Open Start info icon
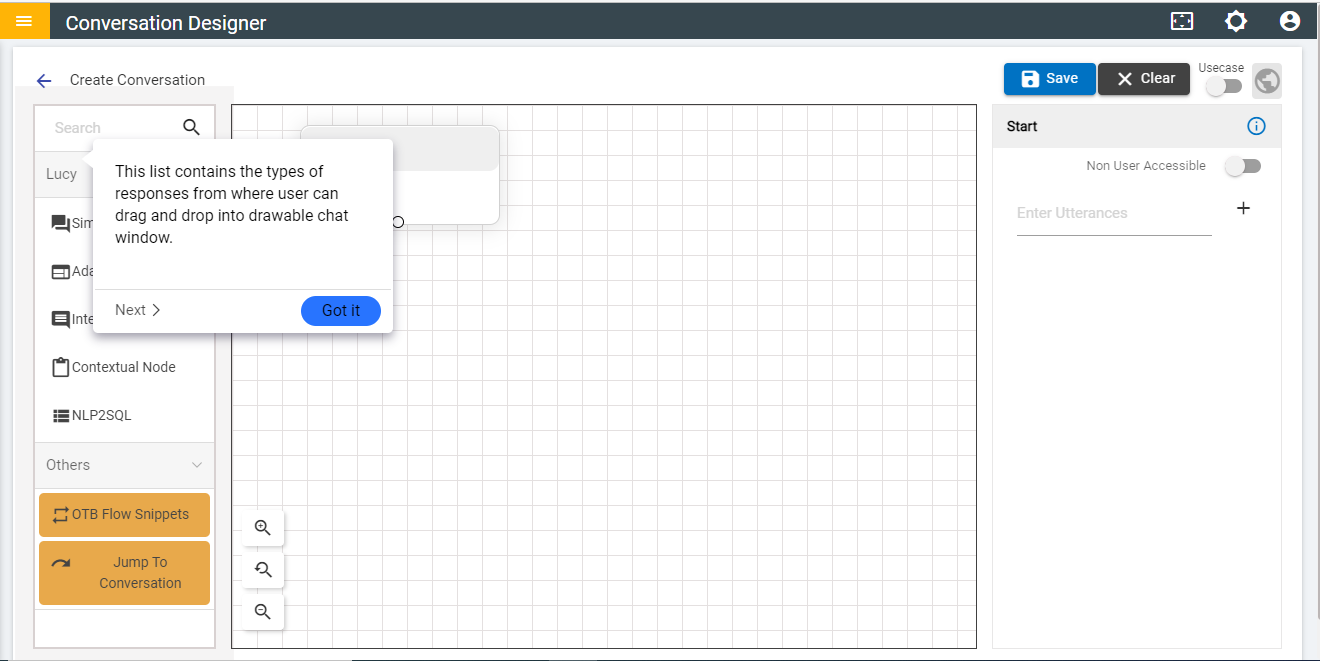The height and width of the screenshot is (661, 1320). pyautogui.click(x=1257, y=126)
